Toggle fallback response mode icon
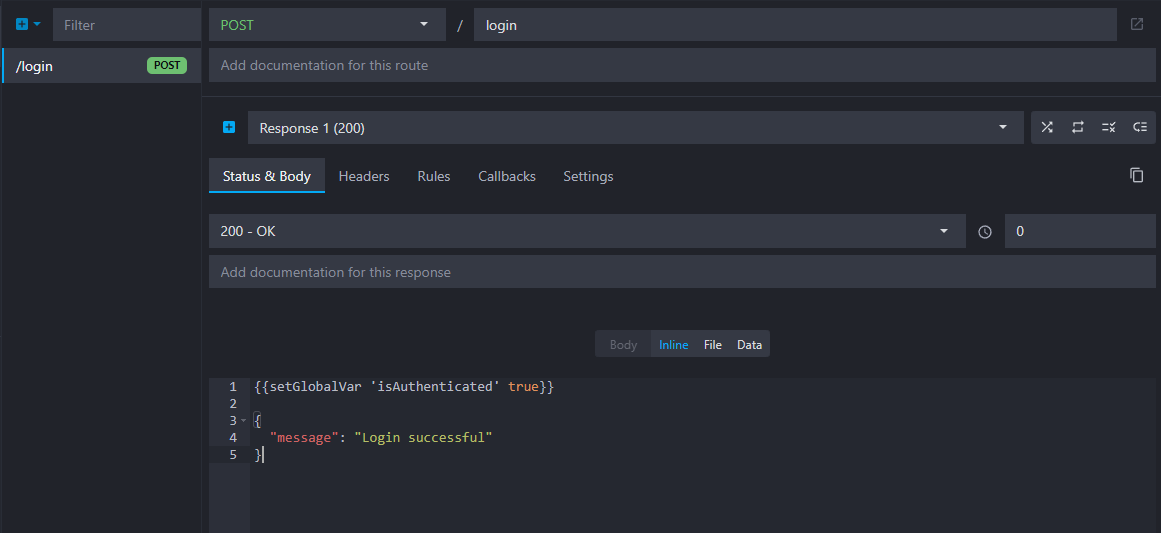 1139,127
